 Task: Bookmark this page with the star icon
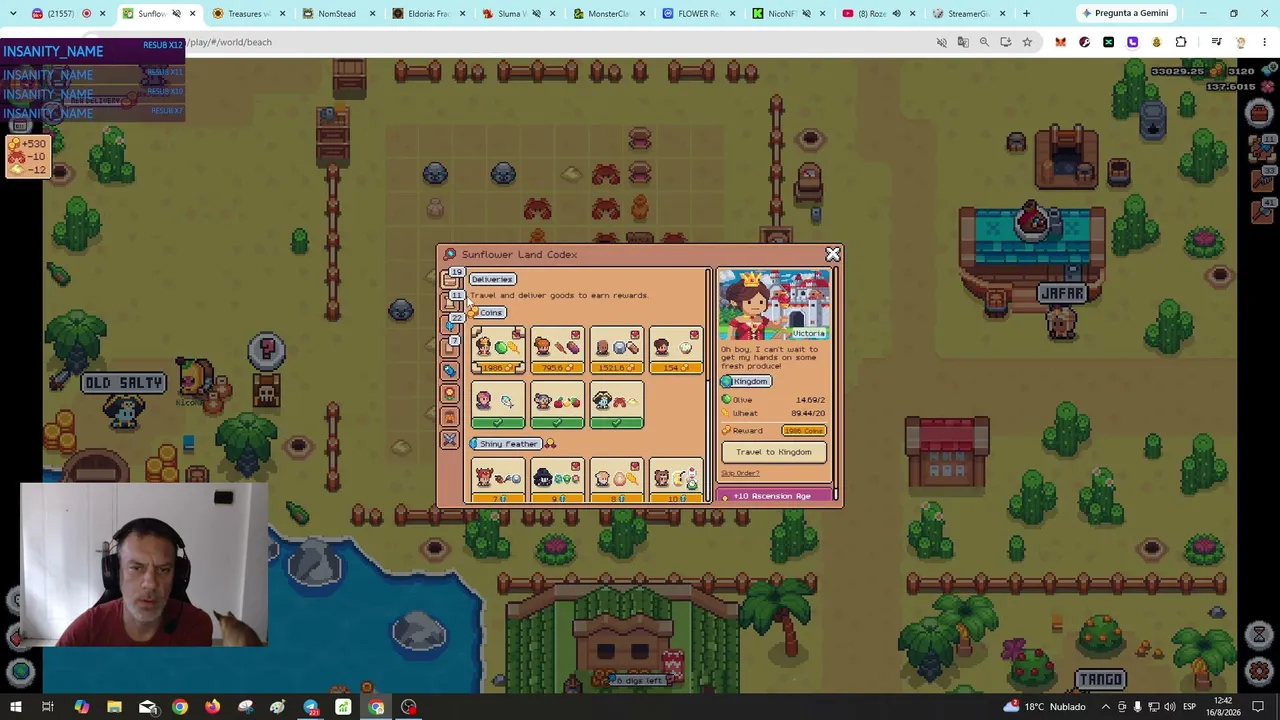(1027, 42)
